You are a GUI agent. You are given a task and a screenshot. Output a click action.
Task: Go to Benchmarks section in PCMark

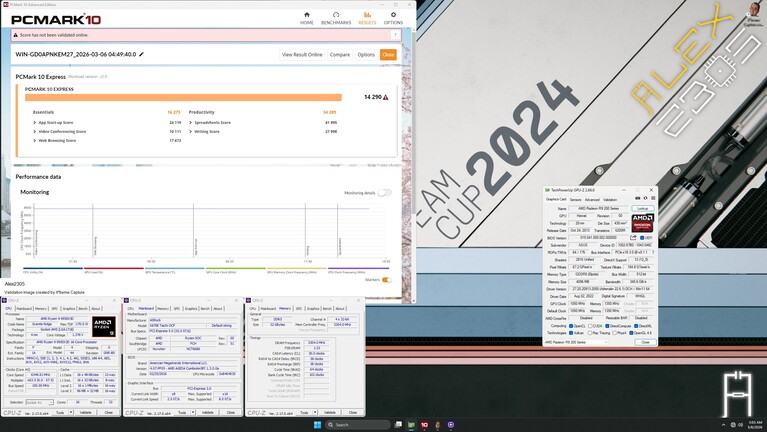336,18
